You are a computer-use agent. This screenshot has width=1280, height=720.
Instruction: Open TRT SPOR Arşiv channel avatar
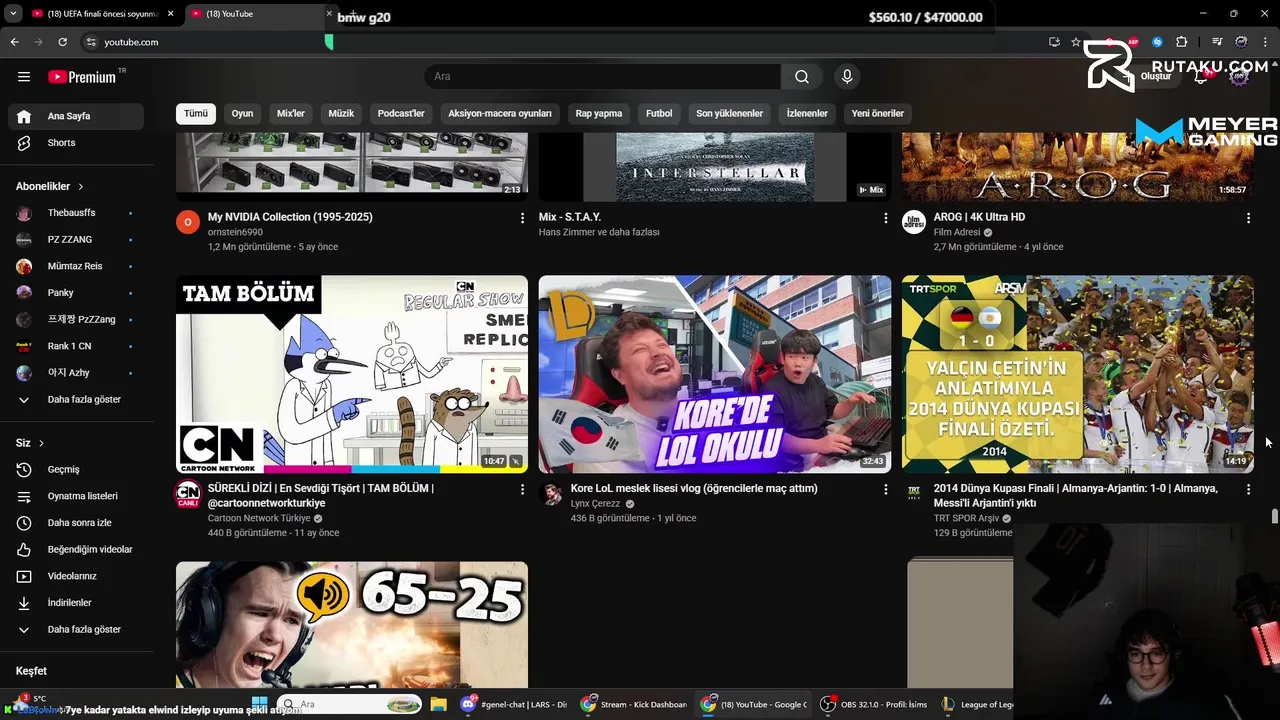click(914, 493)
